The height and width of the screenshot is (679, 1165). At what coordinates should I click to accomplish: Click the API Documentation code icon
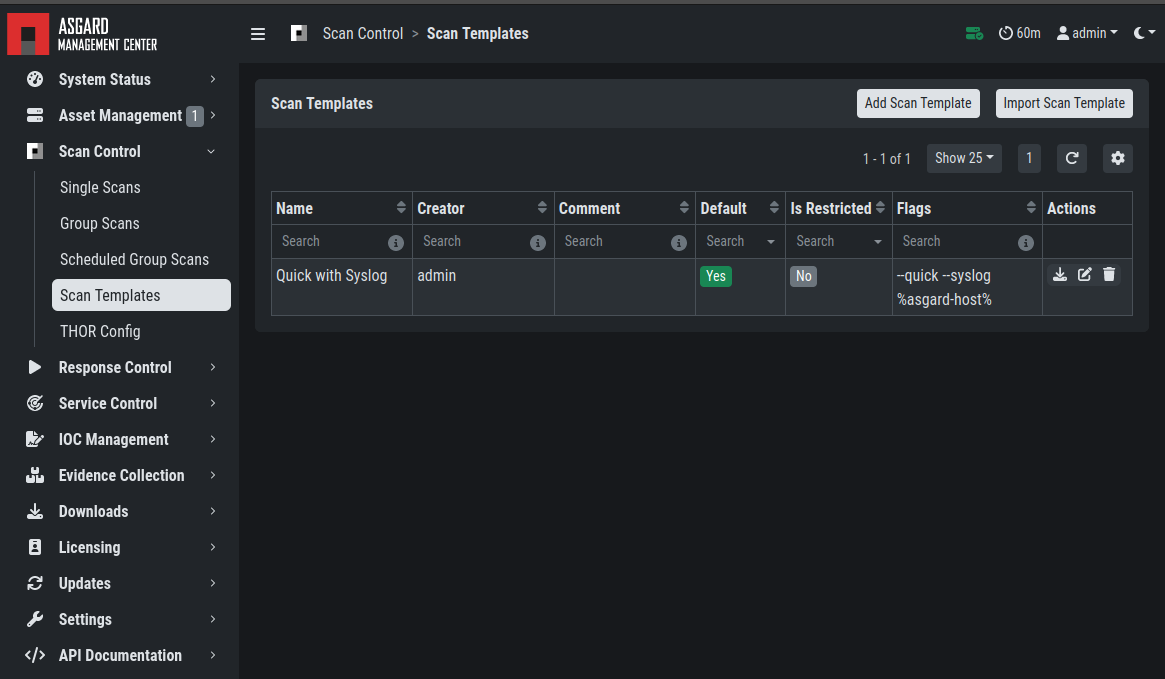(35, 655)
